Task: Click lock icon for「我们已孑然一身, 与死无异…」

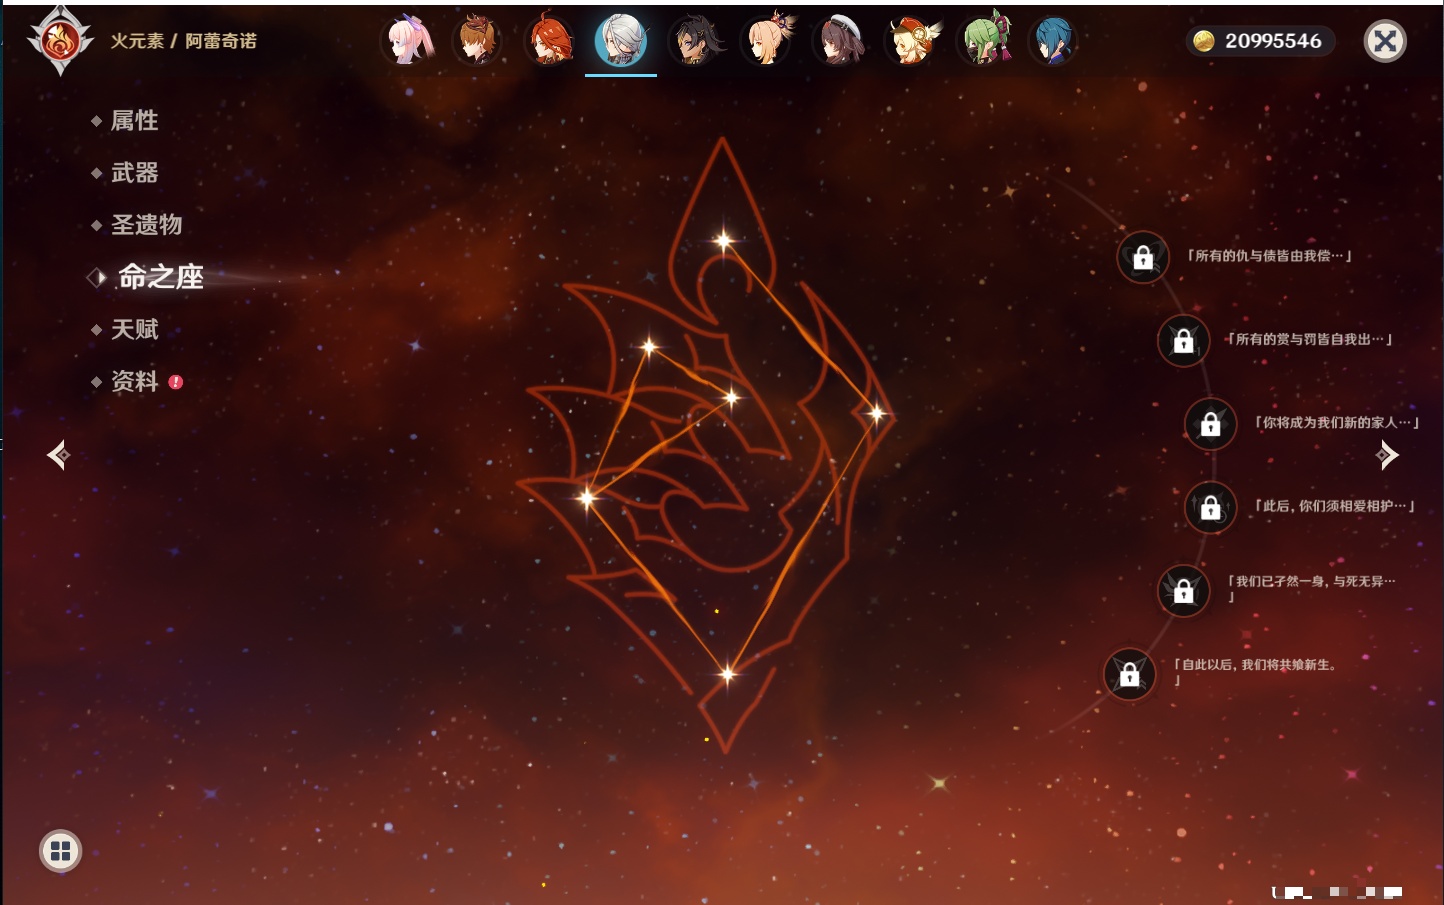Action: click(x=1183, y=590)
